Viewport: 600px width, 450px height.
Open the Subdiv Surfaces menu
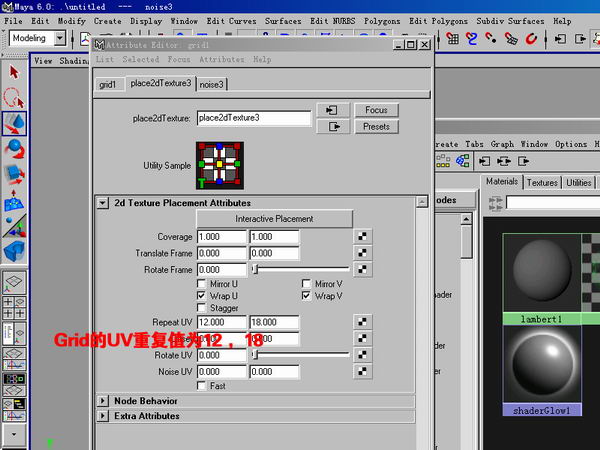pyautogui.click(x=510, y=21)
